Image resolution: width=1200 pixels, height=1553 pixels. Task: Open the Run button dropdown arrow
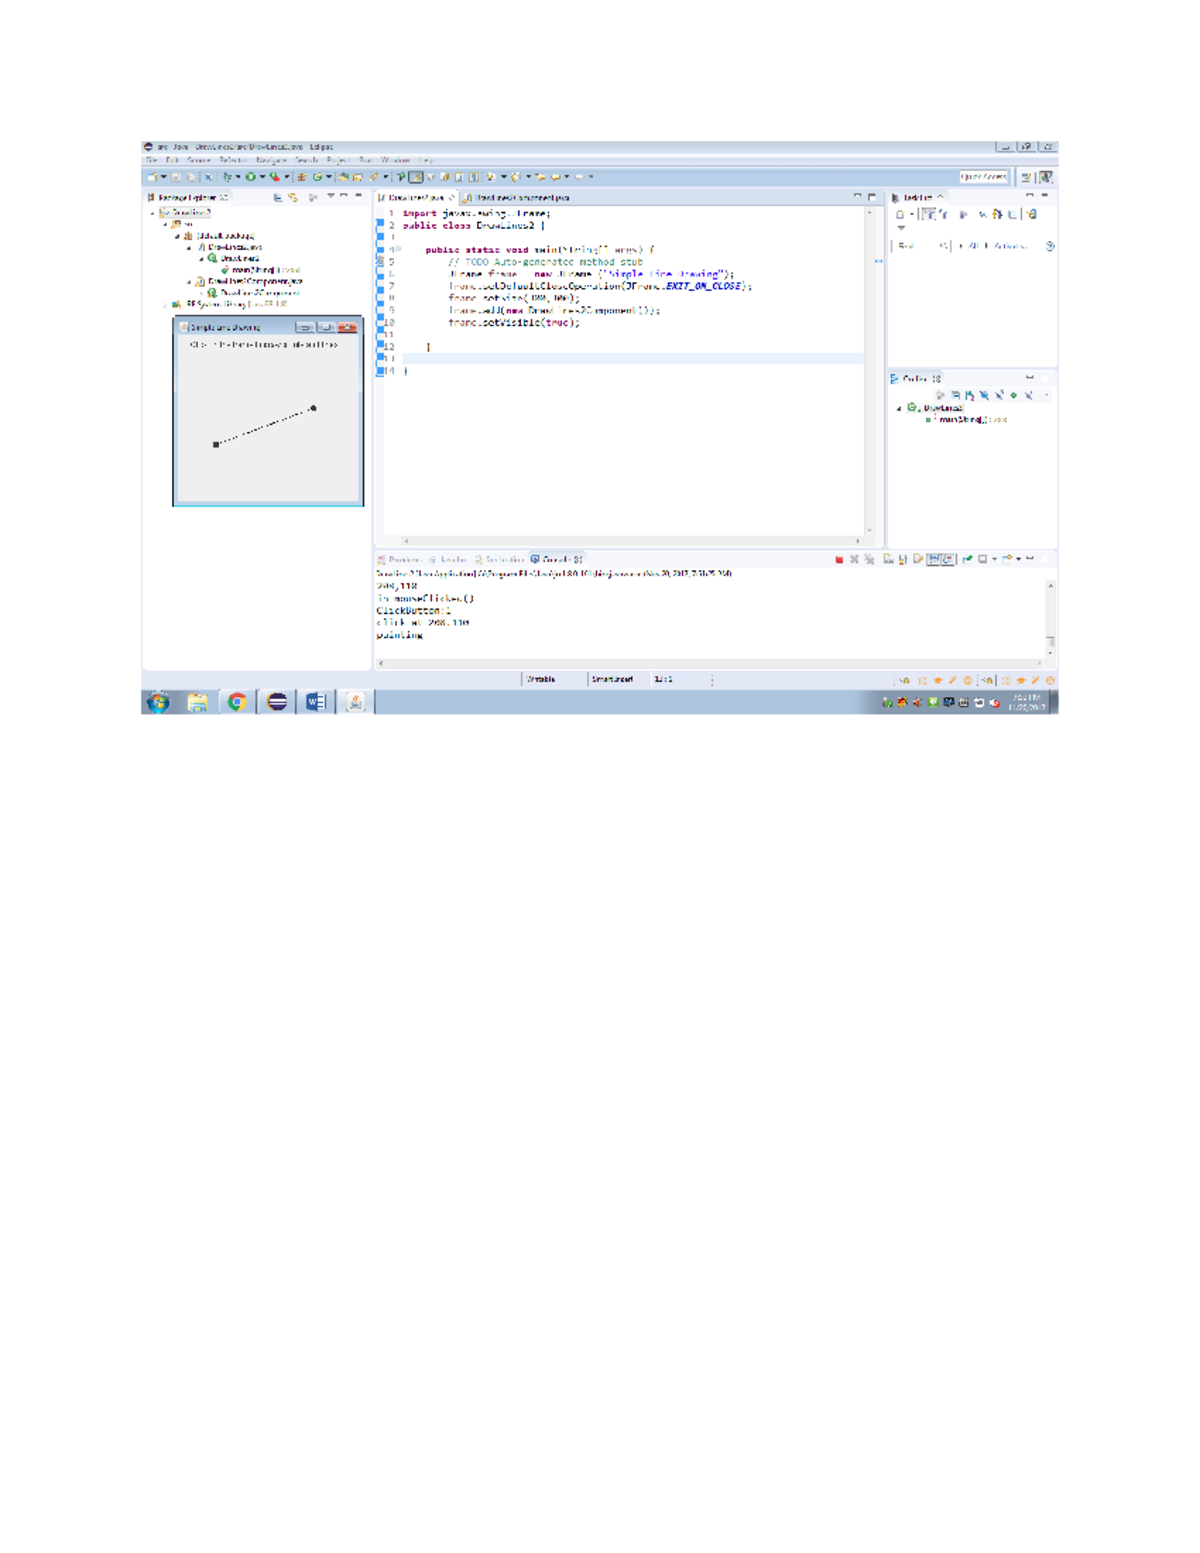[x=262, y=177]
